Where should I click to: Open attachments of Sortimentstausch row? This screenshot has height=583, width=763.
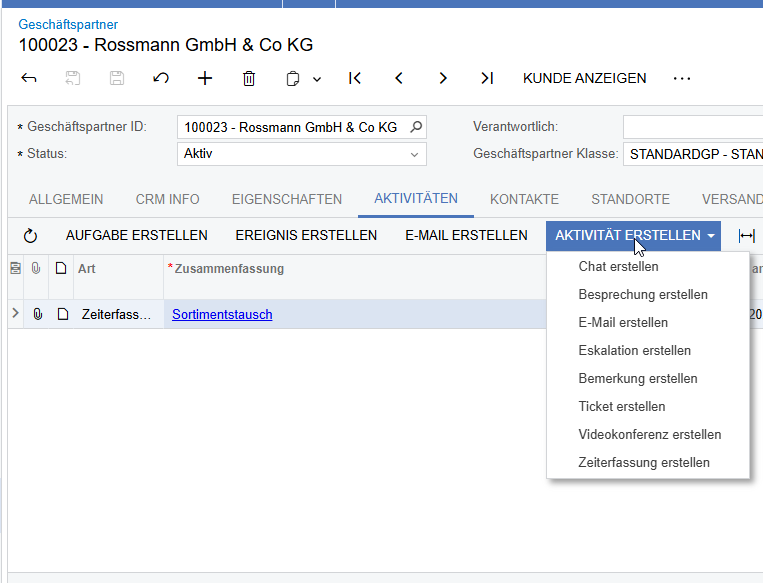tap(37, 314)
